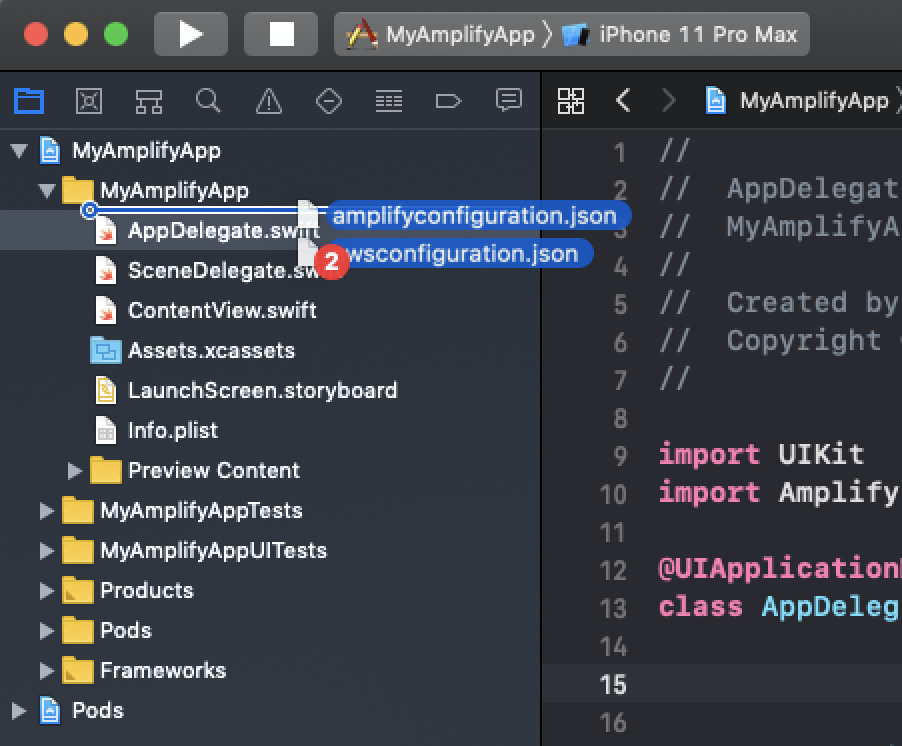Open the MyAmplifyApp scheme selector
Image resolution: width=902 pixels, height=746 pixels.
[448, 35]
